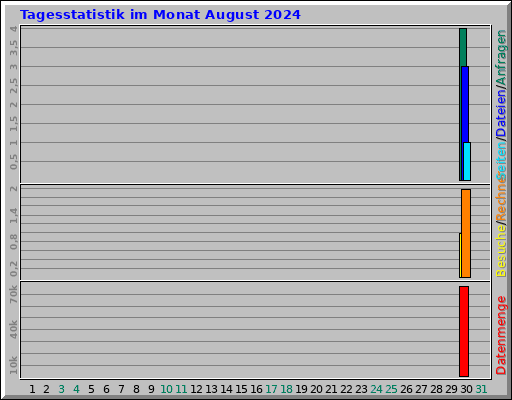Click day 1 on the x-axis
This screenshot has width=512, height=400.
[32, 389]
